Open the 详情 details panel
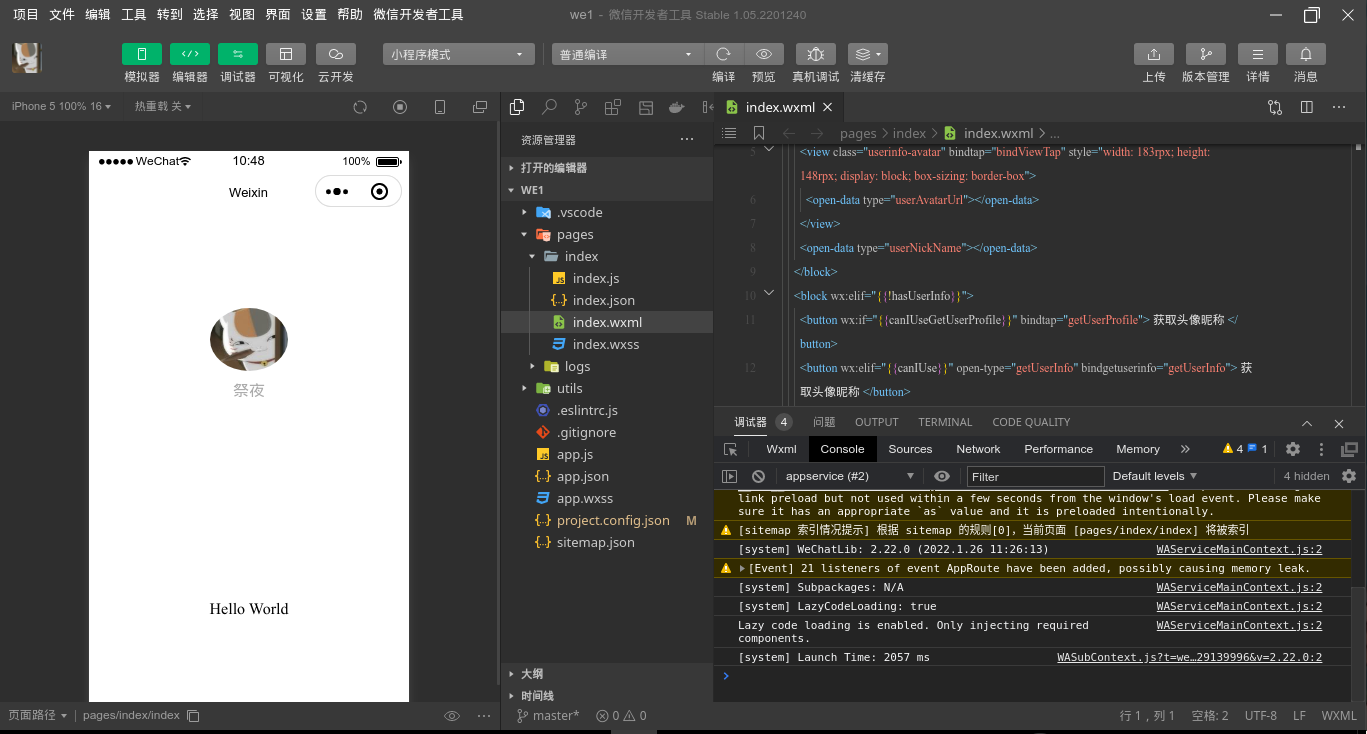 (x=1258, y=54)
